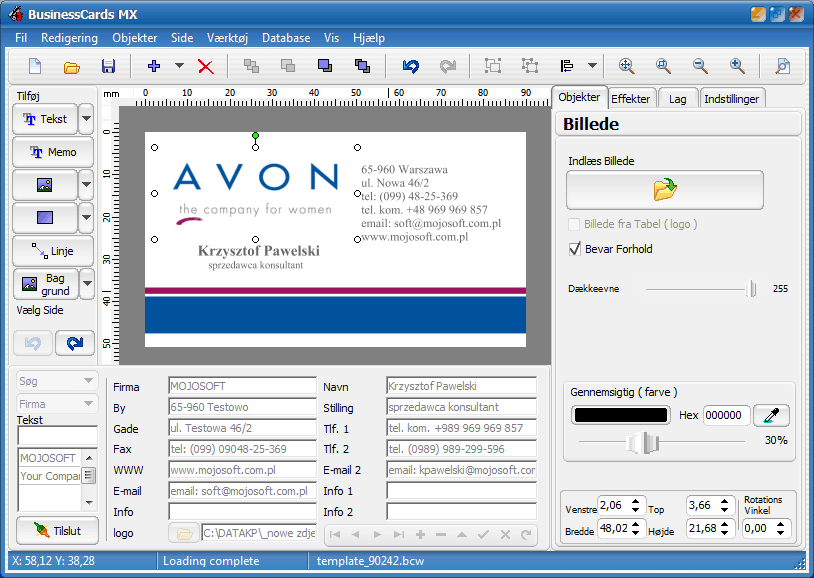This screenshot has height=578, width=814.
Task: Open file with the folder toolbar icon
Action: pyautogui.click(x=72, y=67)
